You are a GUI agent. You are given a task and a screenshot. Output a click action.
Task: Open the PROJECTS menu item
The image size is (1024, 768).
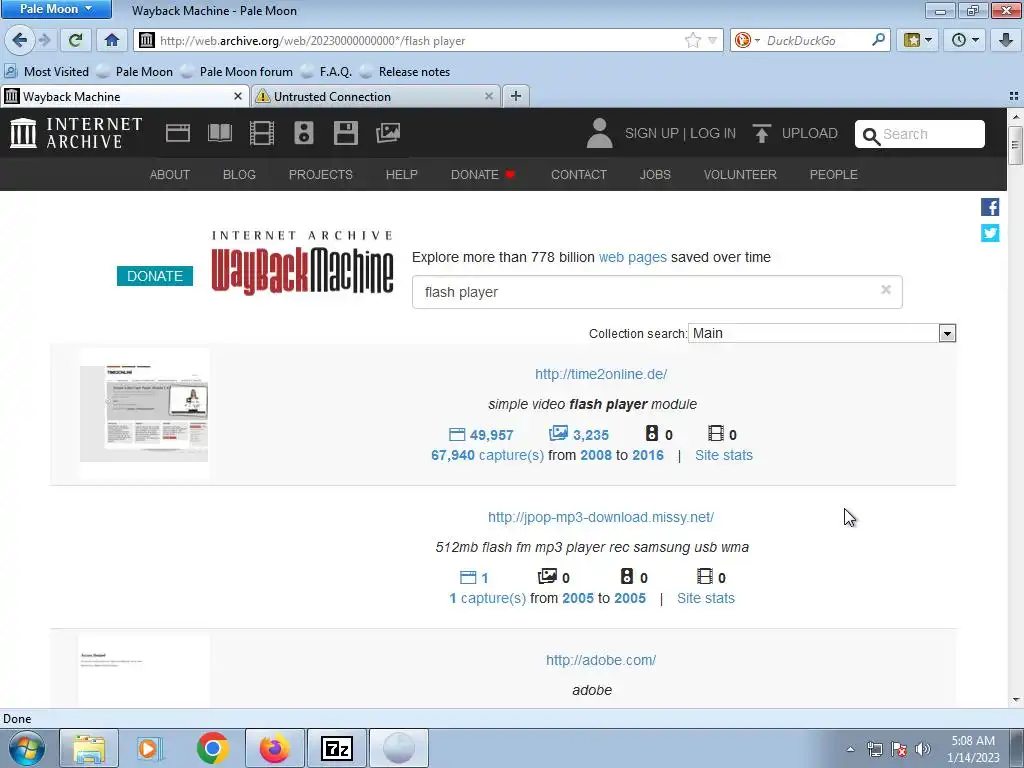click(x=321, y=174)
